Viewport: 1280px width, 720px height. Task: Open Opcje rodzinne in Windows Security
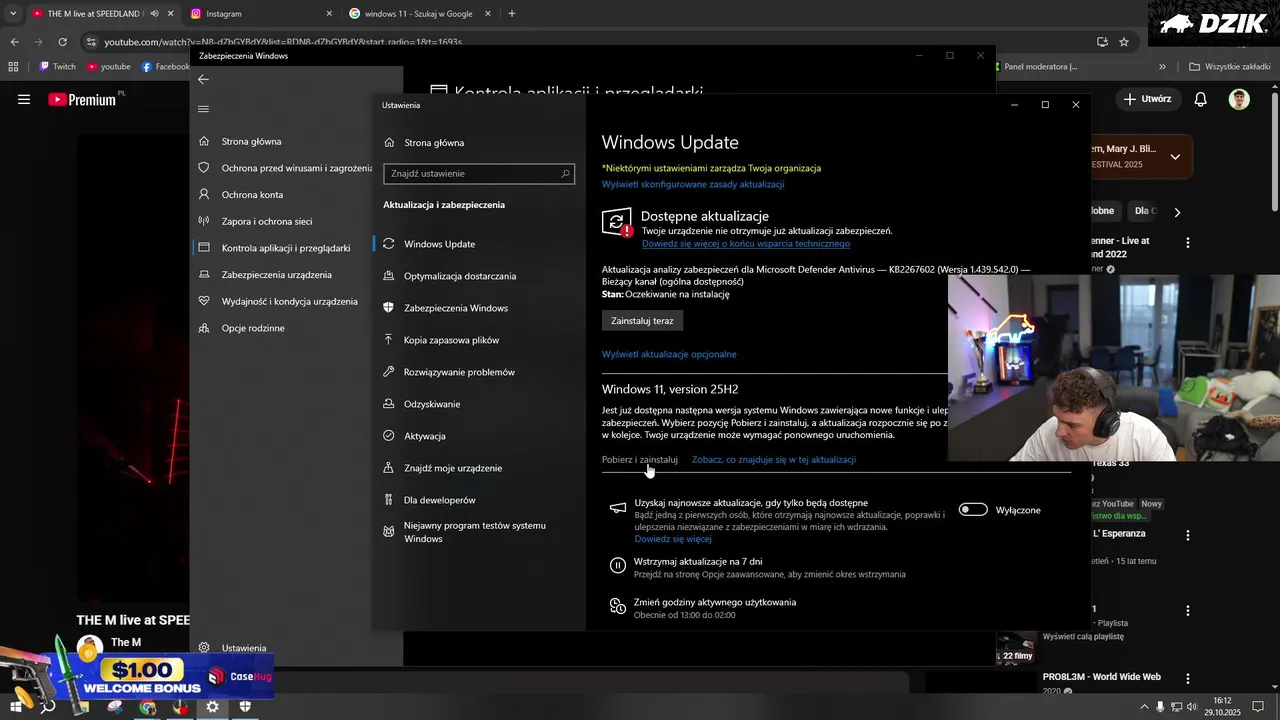click(252, 328)
